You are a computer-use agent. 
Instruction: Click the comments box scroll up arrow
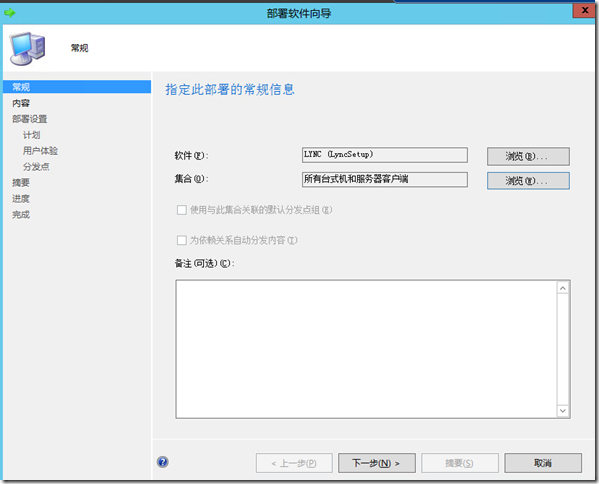pos(563,288)
